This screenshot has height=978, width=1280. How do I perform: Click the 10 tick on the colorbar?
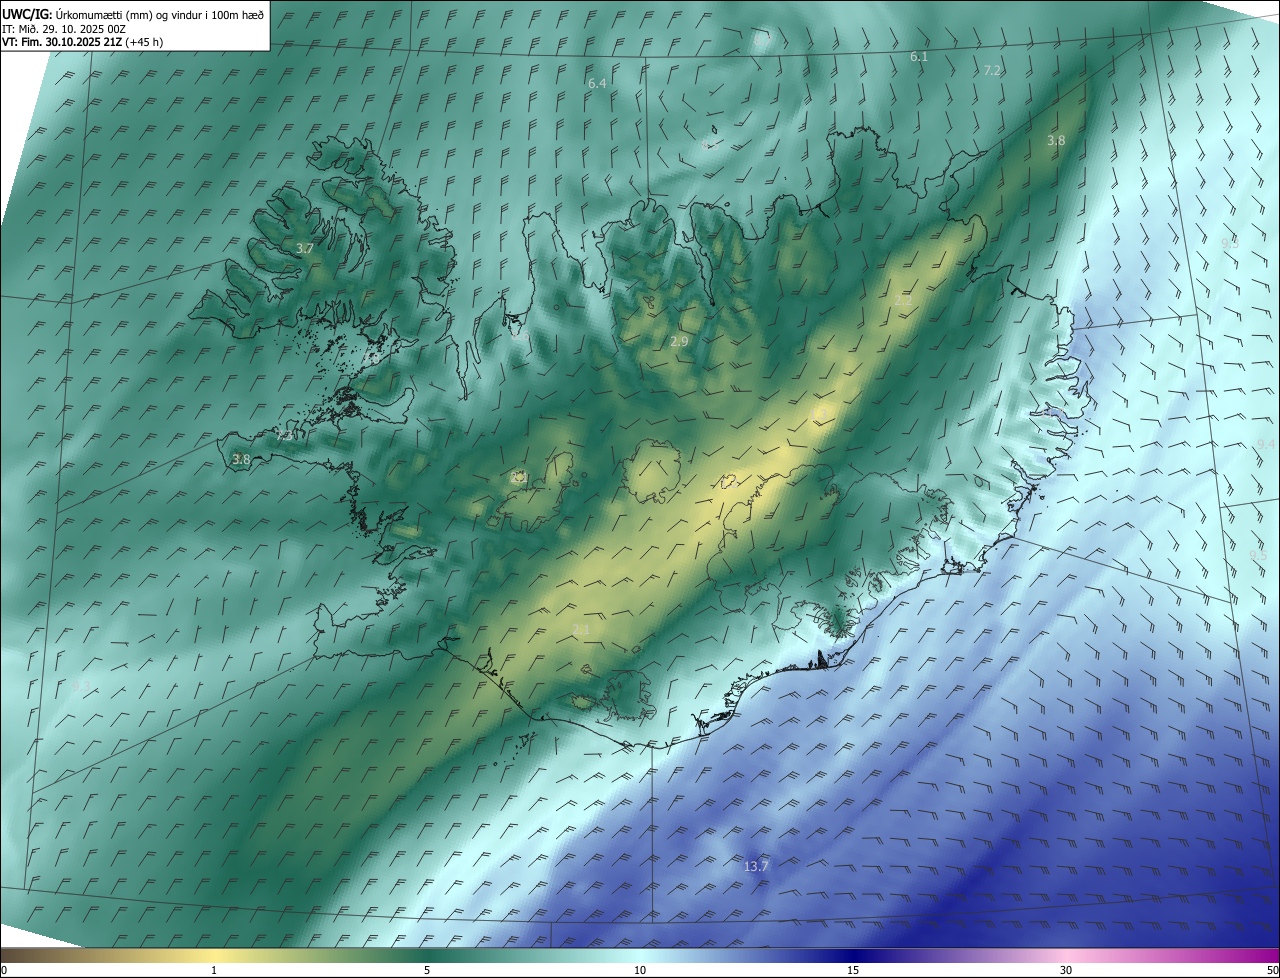pos(640,970)
